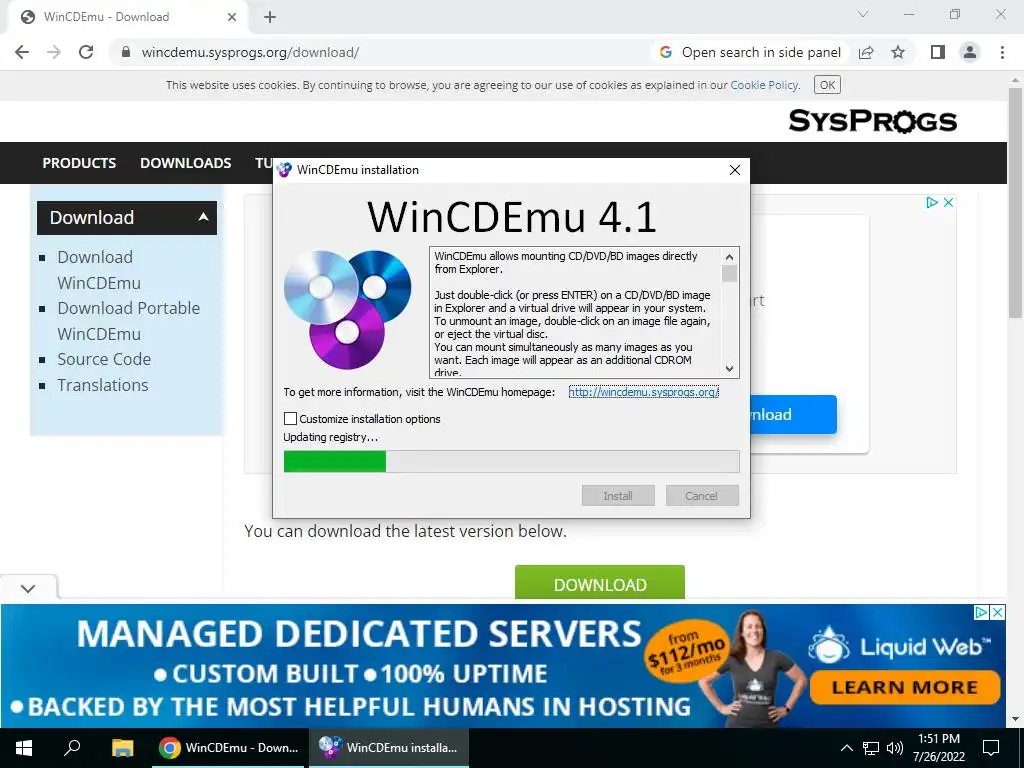Open the wincdemu.sysprogs.org homepage link
Viewport: 1024px width, 768px height.
[644, 392]
